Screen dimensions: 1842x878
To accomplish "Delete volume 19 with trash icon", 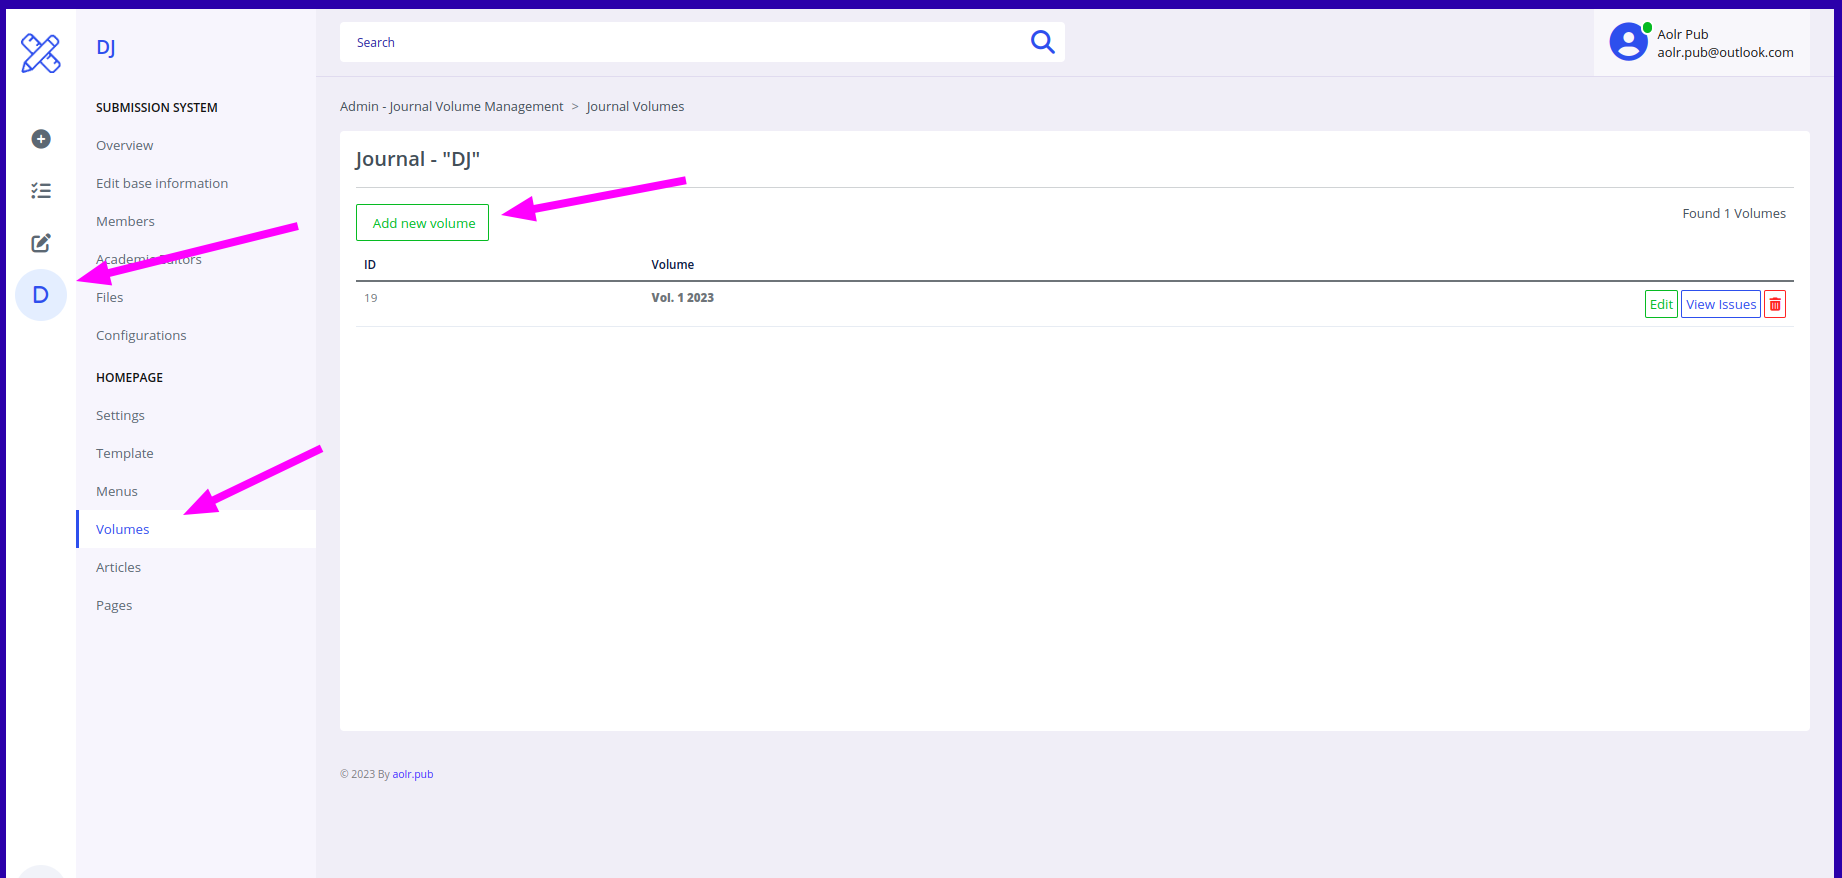I will click(1775, 304).
